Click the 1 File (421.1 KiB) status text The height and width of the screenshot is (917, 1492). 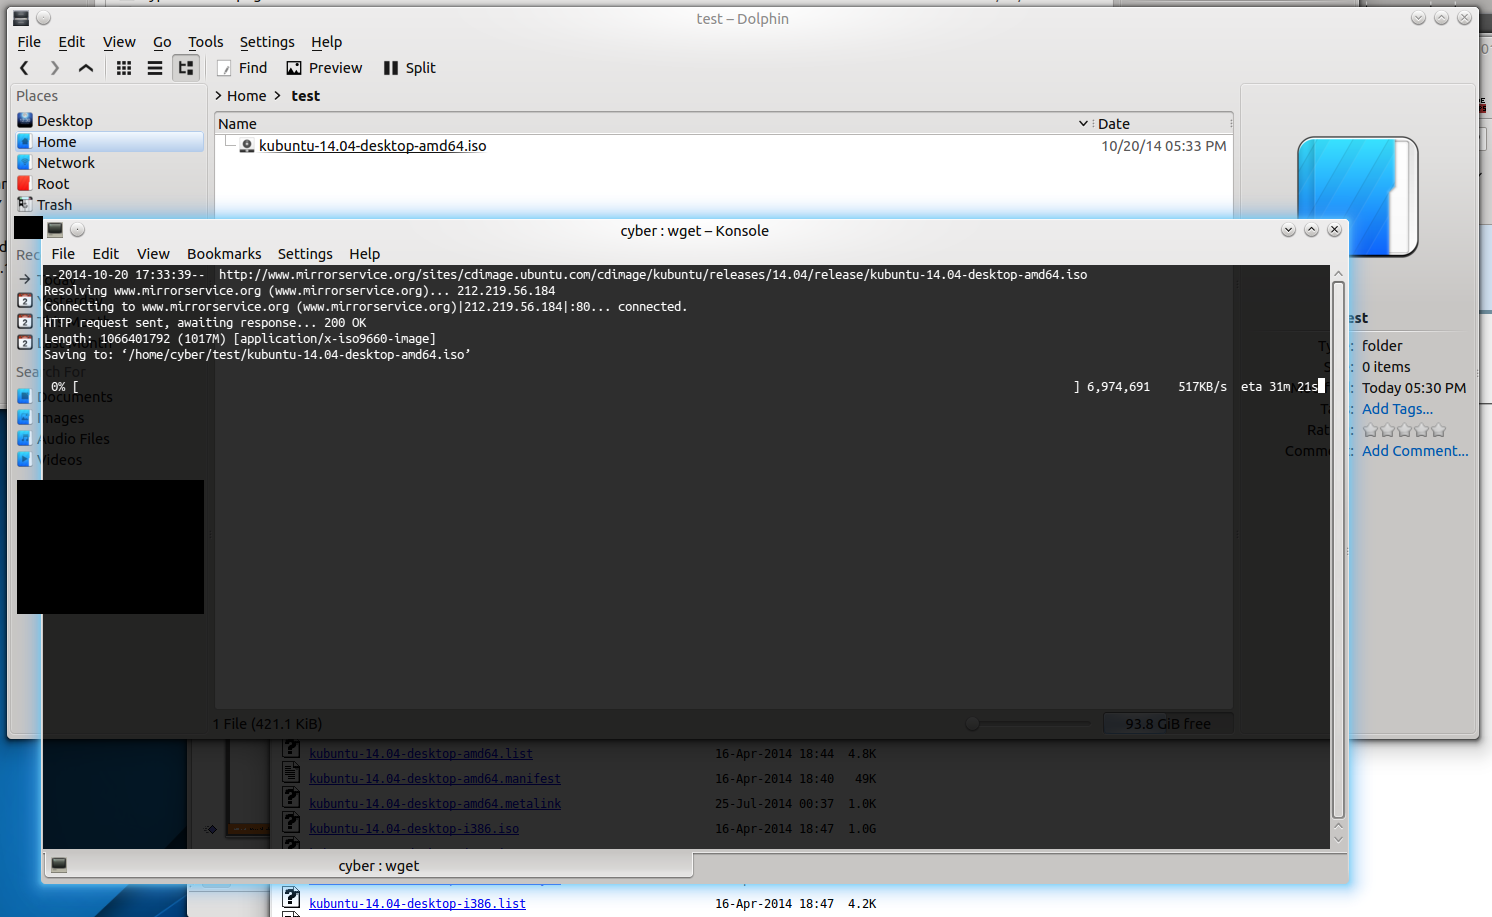(267, 723)
